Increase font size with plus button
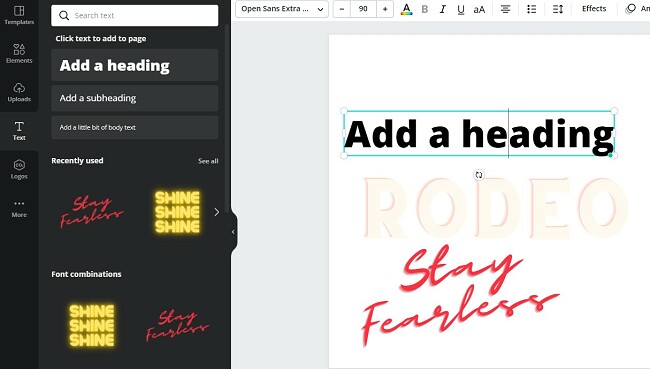This screenshot has height=369, width=650. tap(385, 9)
